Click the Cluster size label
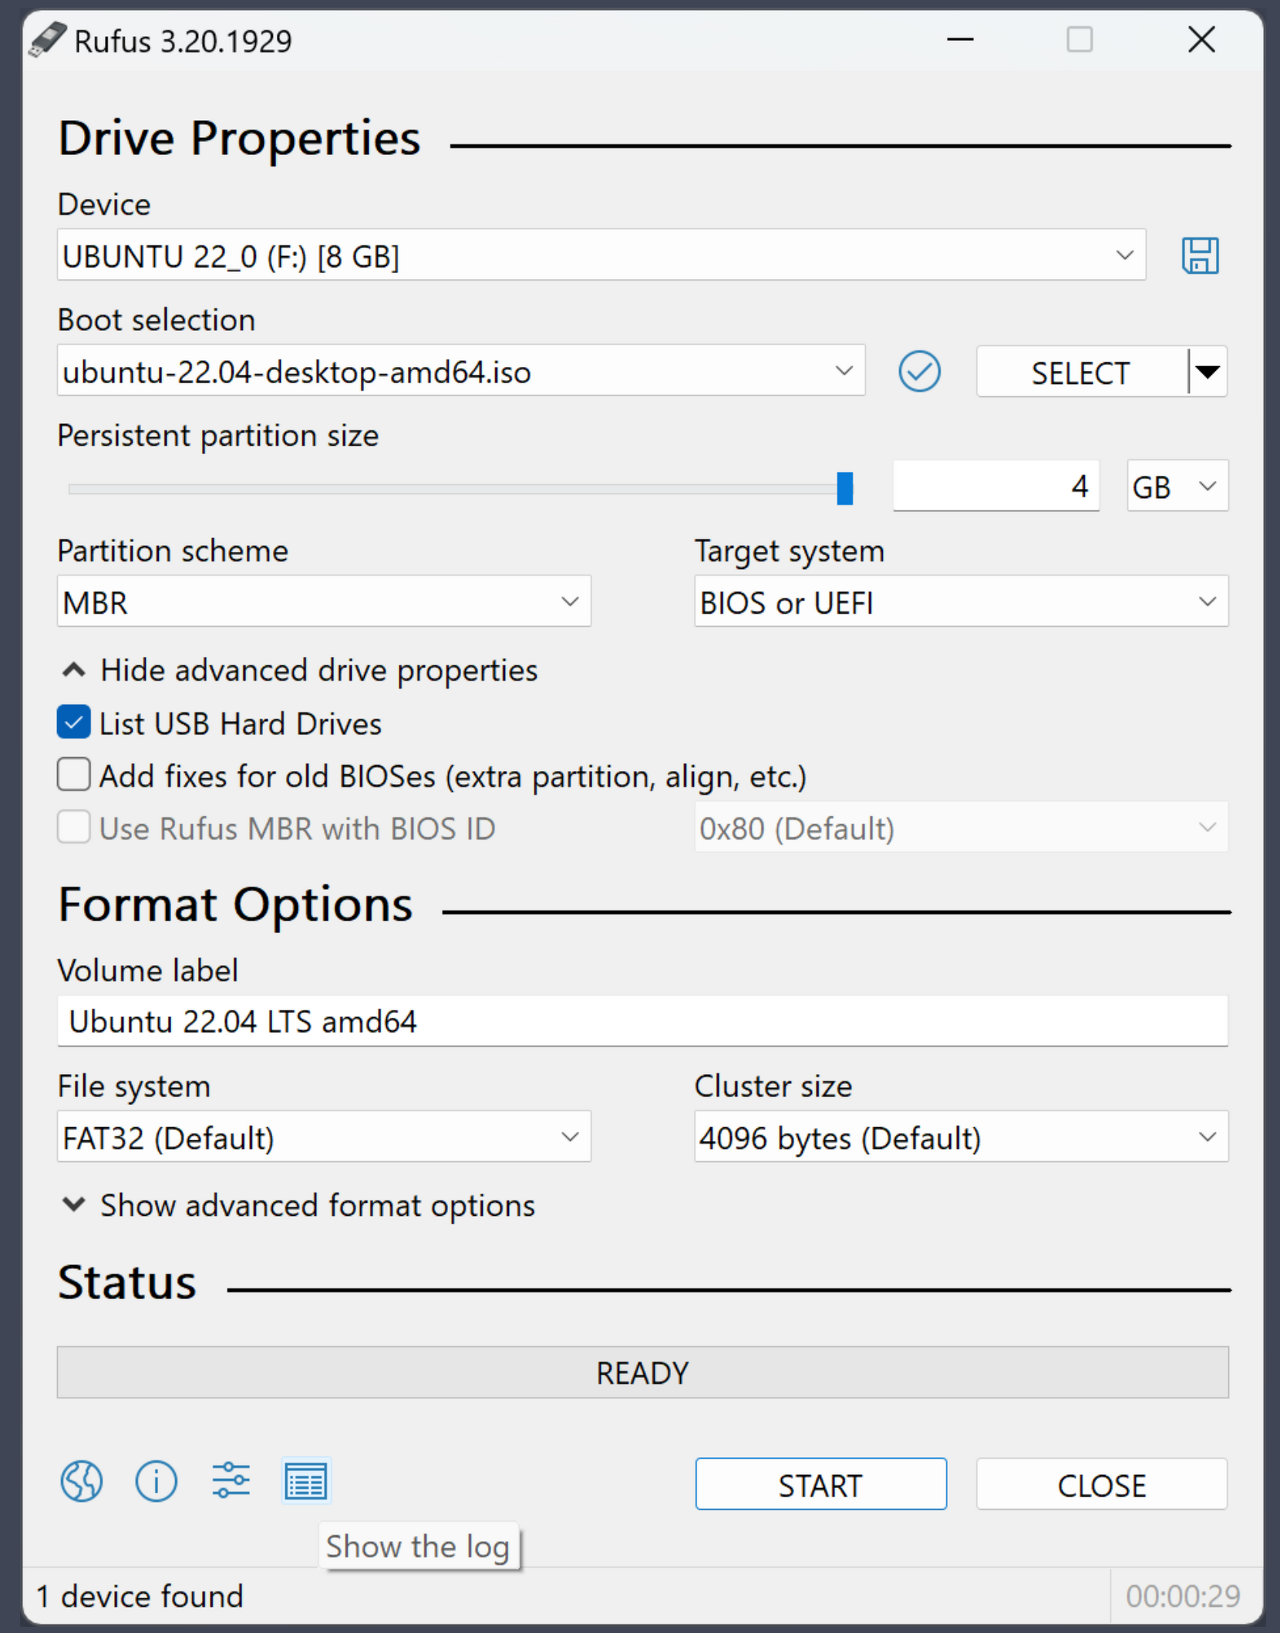This screenshot has height=1633, width=1280. [x=774, y=1086]
